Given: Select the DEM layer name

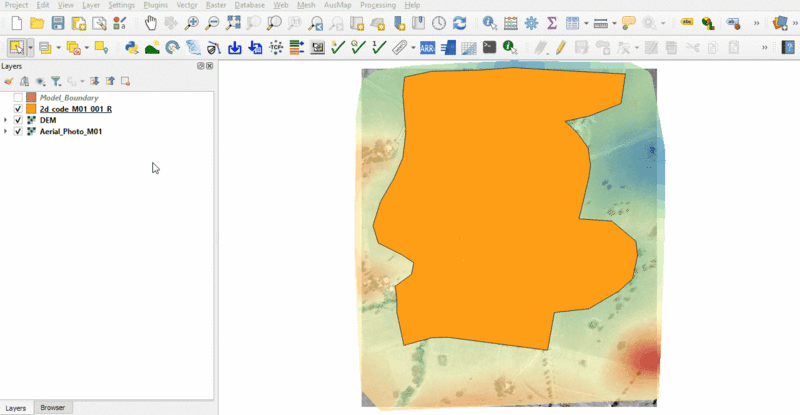Looking at the screenshot, I should [48, 120].
